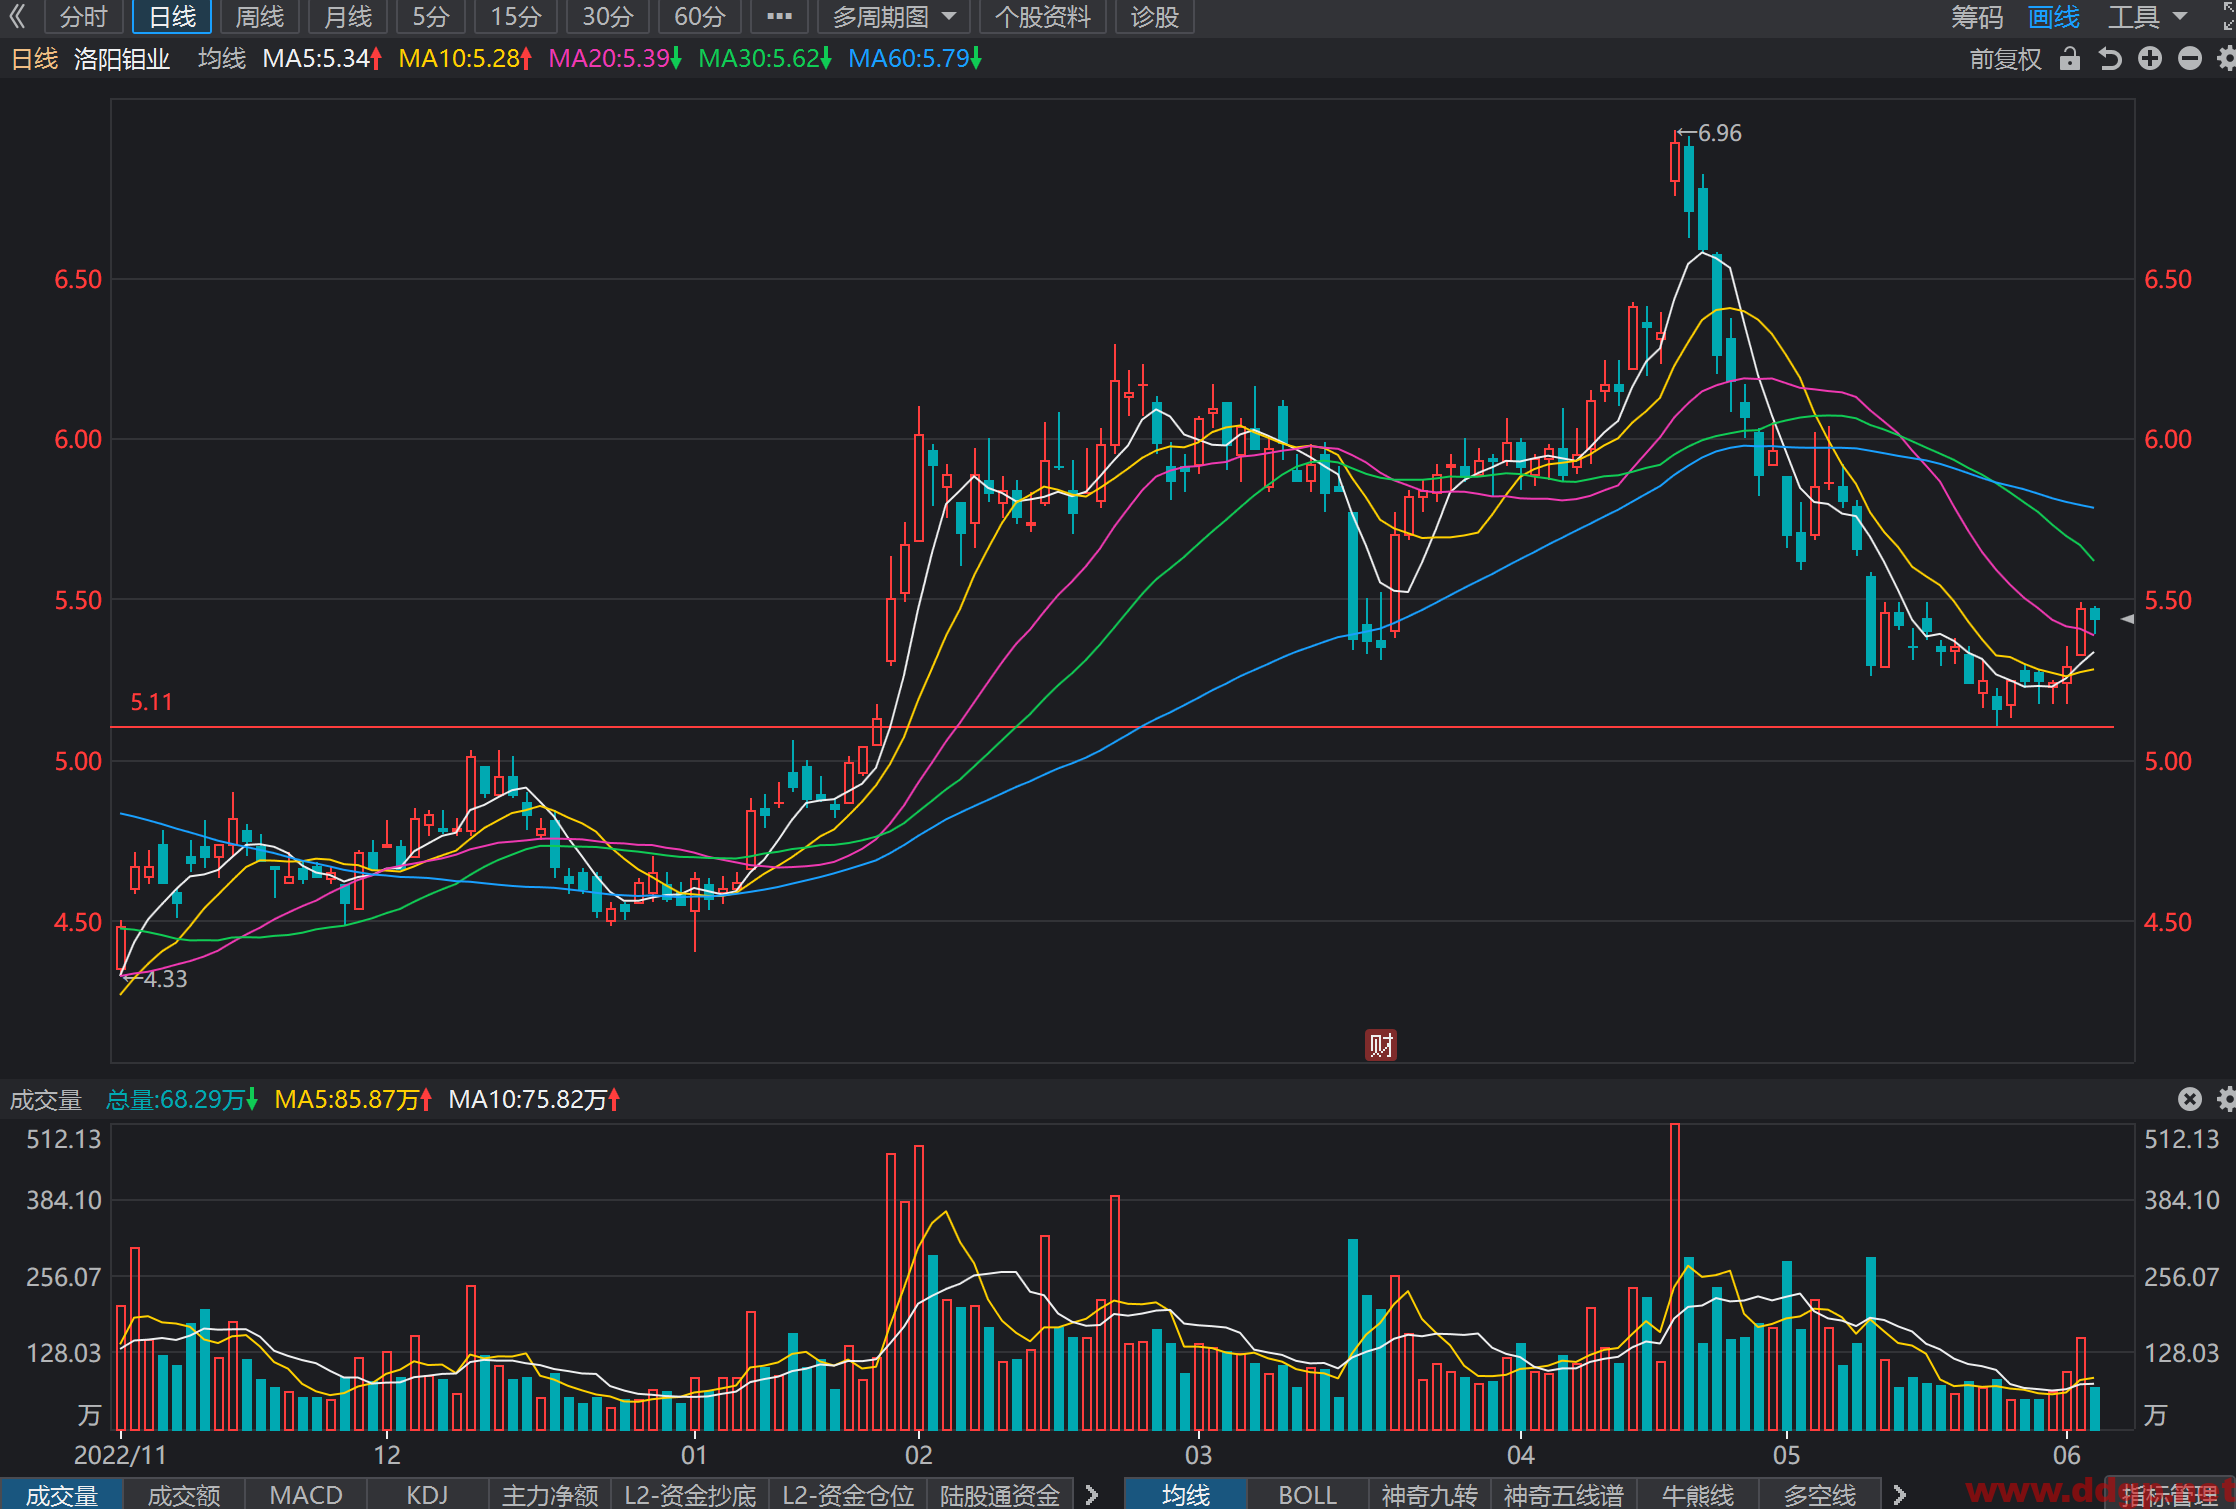The image size is (2236, 1509).
Task: Select the MACD indicator tab
Action: coord(306,1494)
